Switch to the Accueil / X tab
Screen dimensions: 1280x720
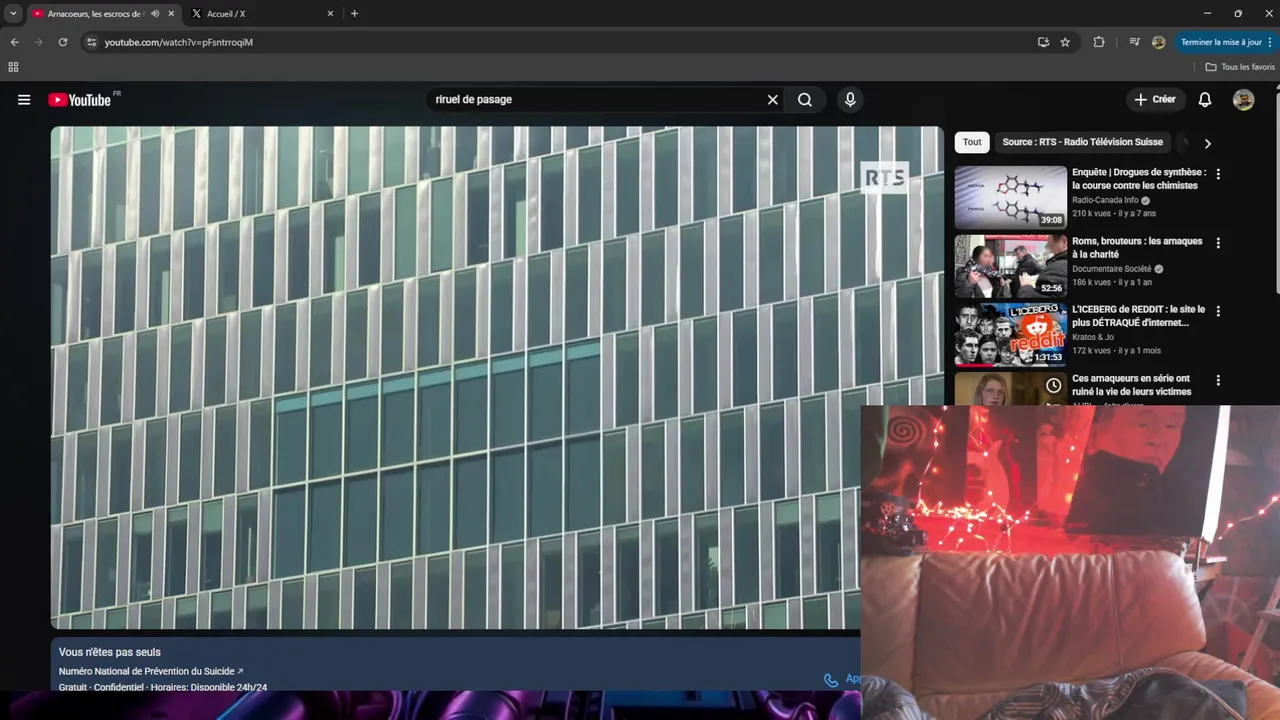pos(262,14)
